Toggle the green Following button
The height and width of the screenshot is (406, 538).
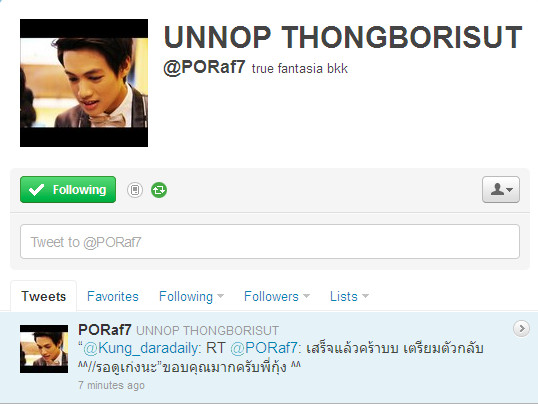tap(68, 189)
